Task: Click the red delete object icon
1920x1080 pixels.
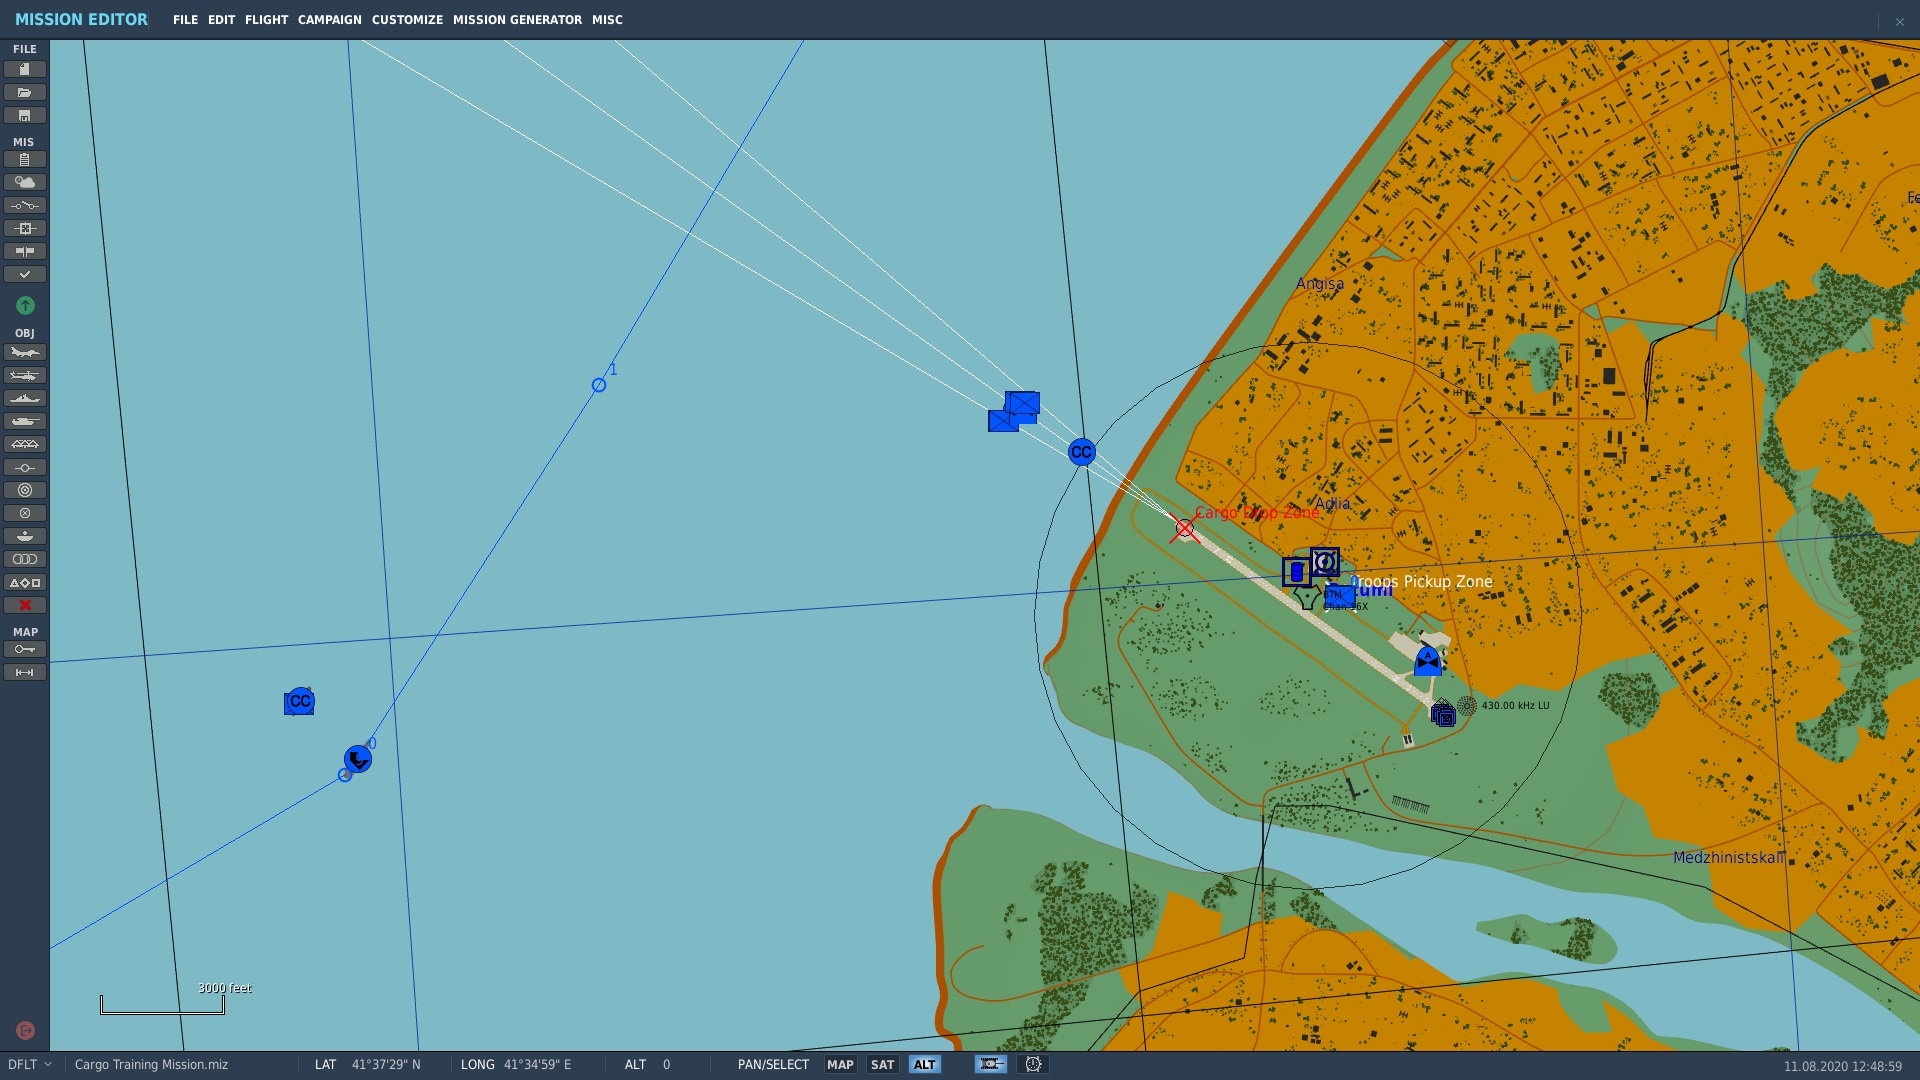Action: (x=25, y=606)
